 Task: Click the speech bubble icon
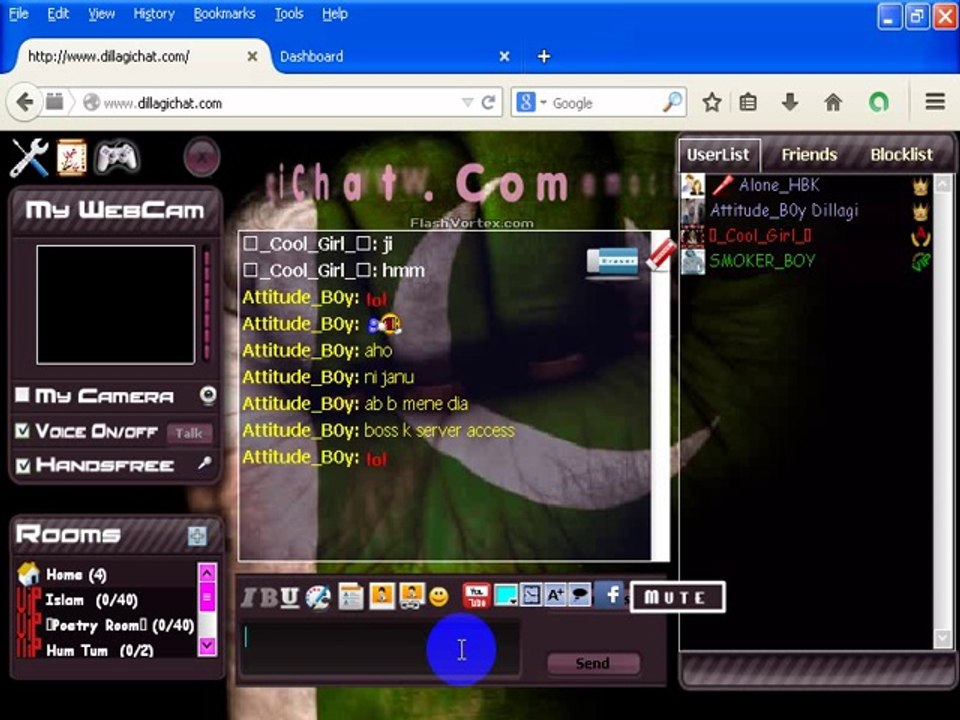(579, 595)
